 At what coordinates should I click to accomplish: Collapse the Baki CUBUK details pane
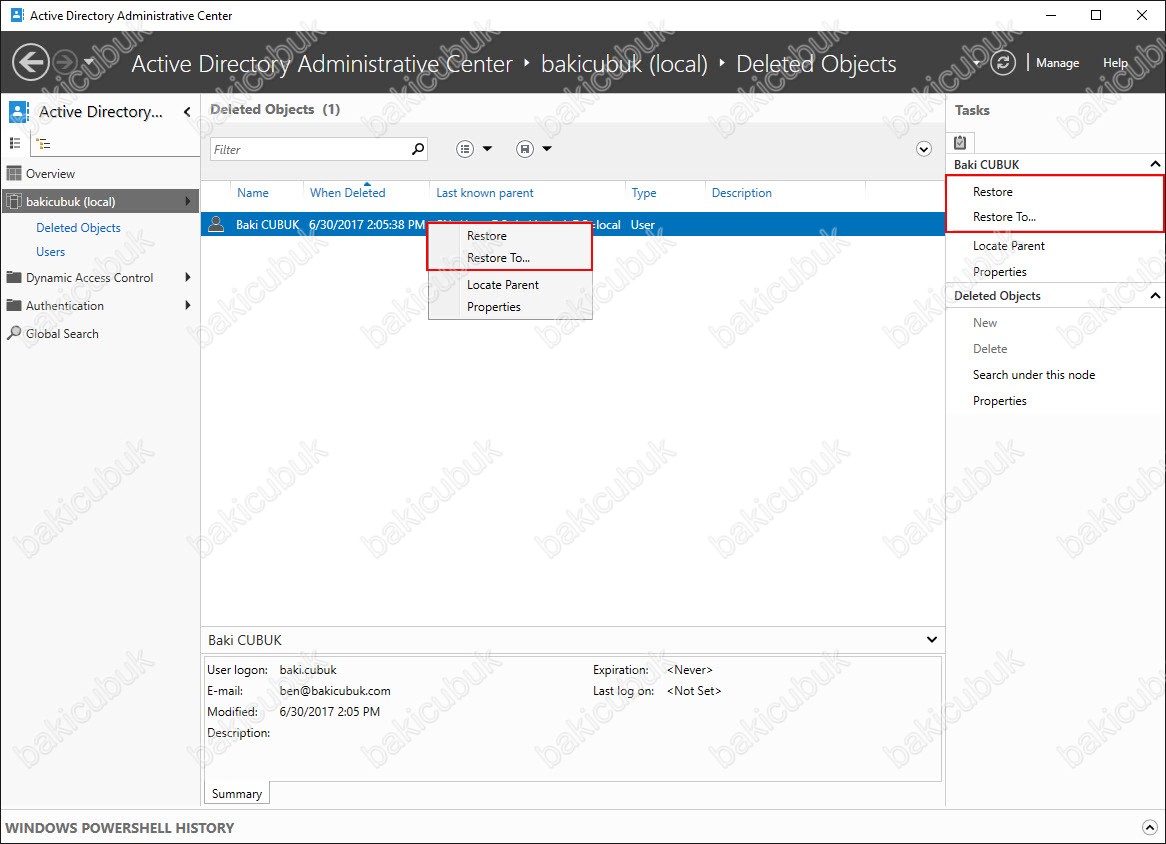click(x=931, y=640)
